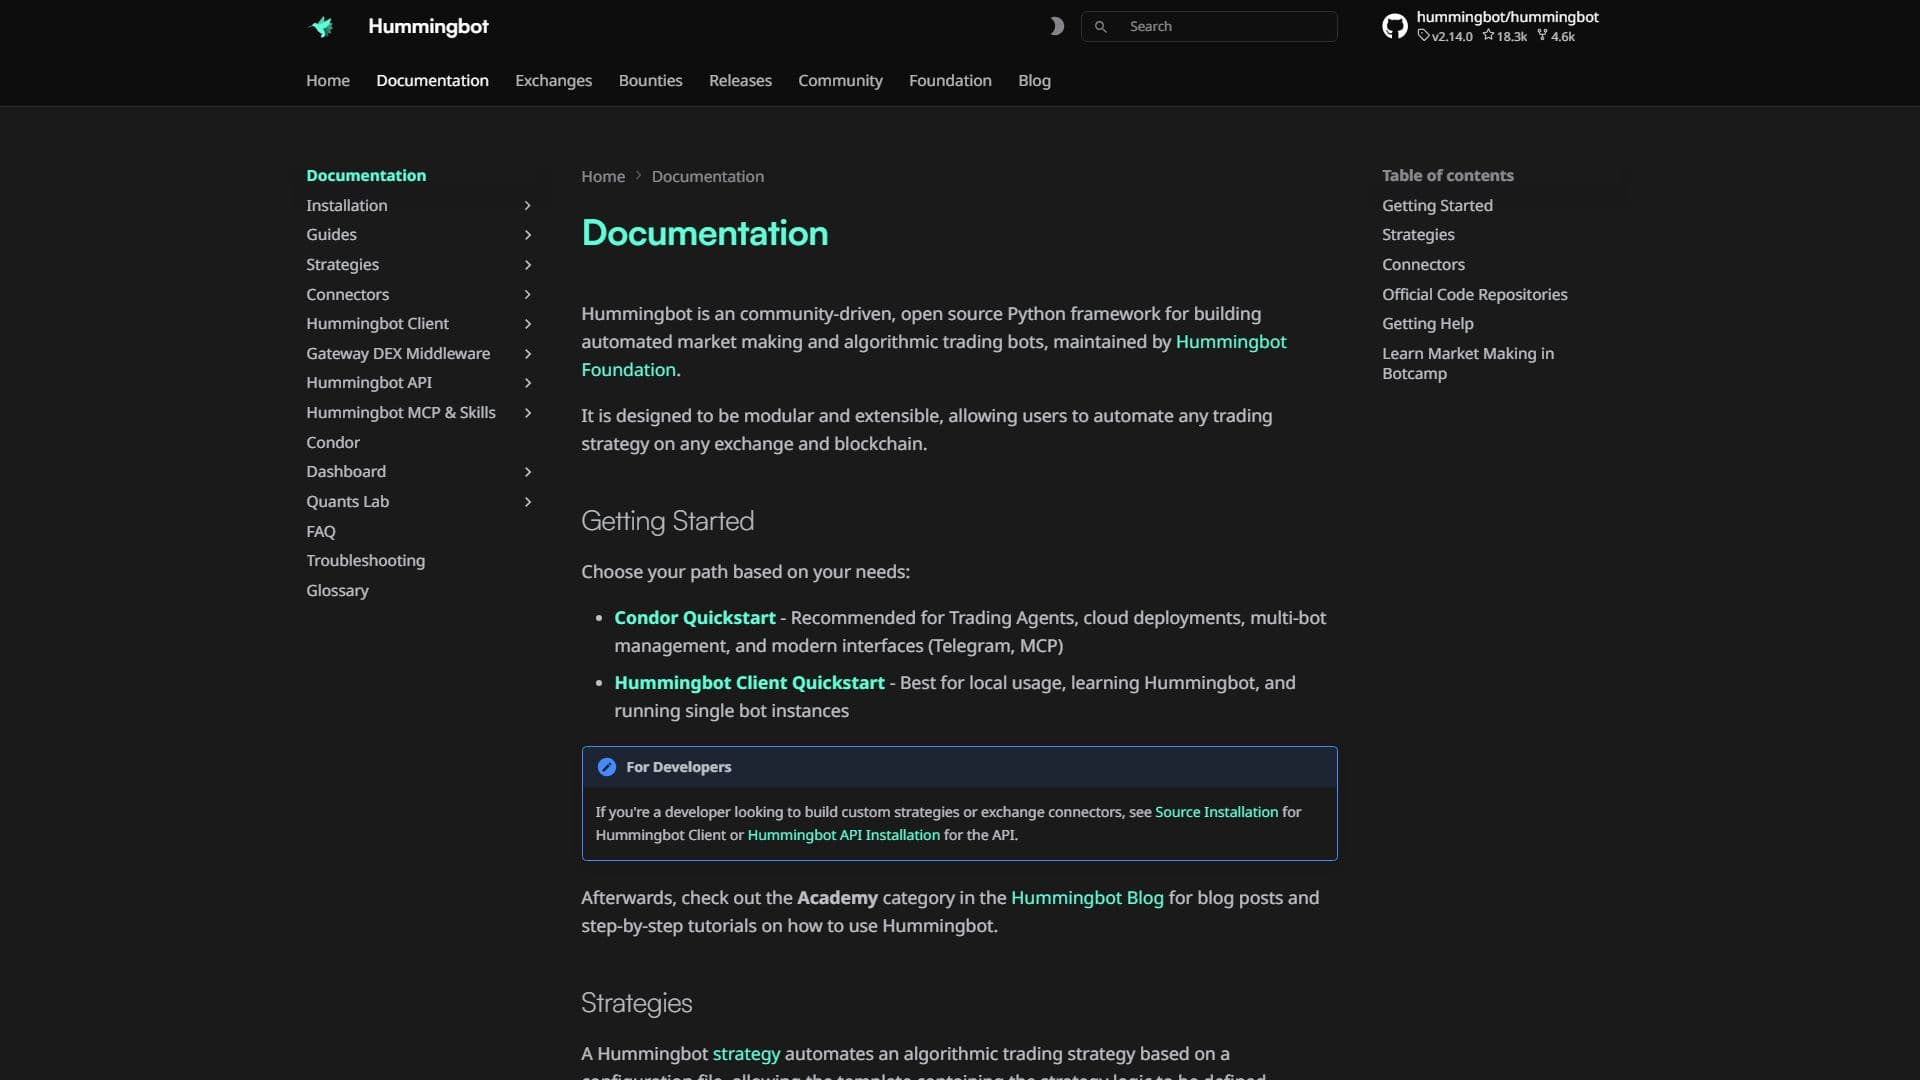The height and width of the screenshot is (1080, 1920).
Task: Click the Home breadcrumb link
Action: tap(603, 177)
